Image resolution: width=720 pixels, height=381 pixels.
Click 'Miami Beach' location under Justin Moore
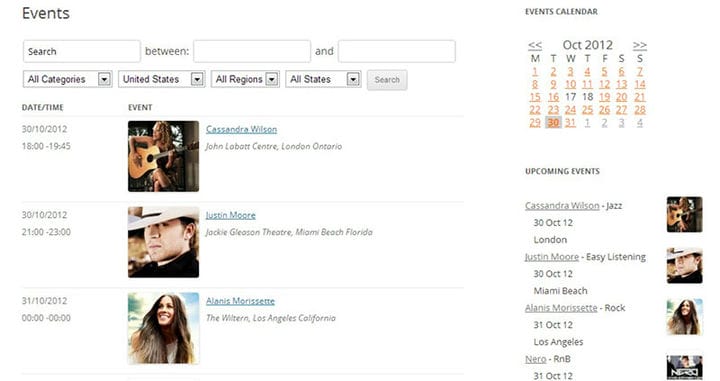(560, 291)
